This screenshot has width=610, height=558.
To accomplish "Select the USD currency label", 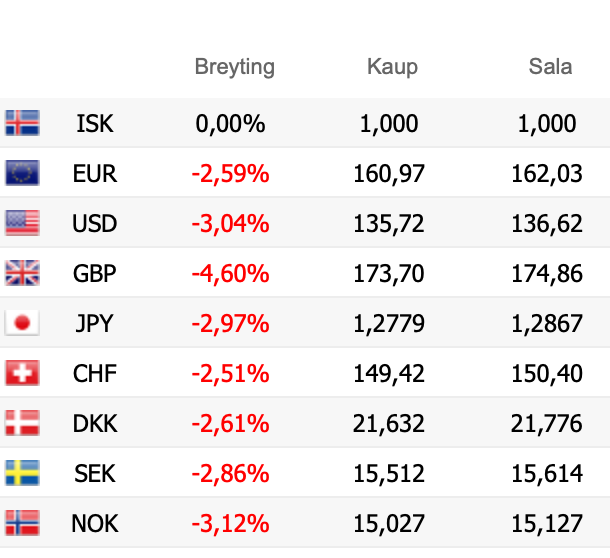I will click(x=95, y=224).
